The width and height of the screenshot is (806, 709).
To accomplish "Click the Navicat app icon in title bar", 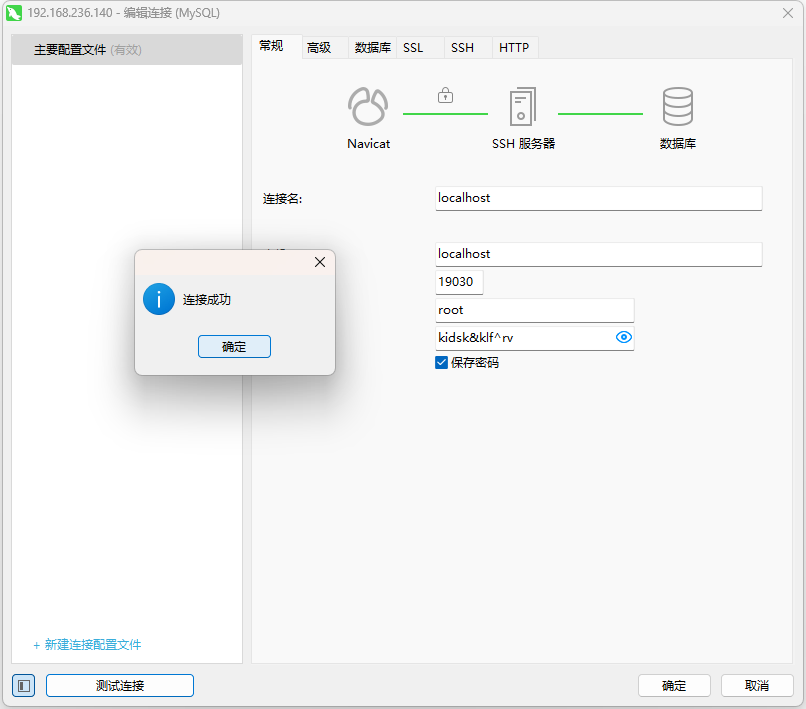I will [14, 13].
